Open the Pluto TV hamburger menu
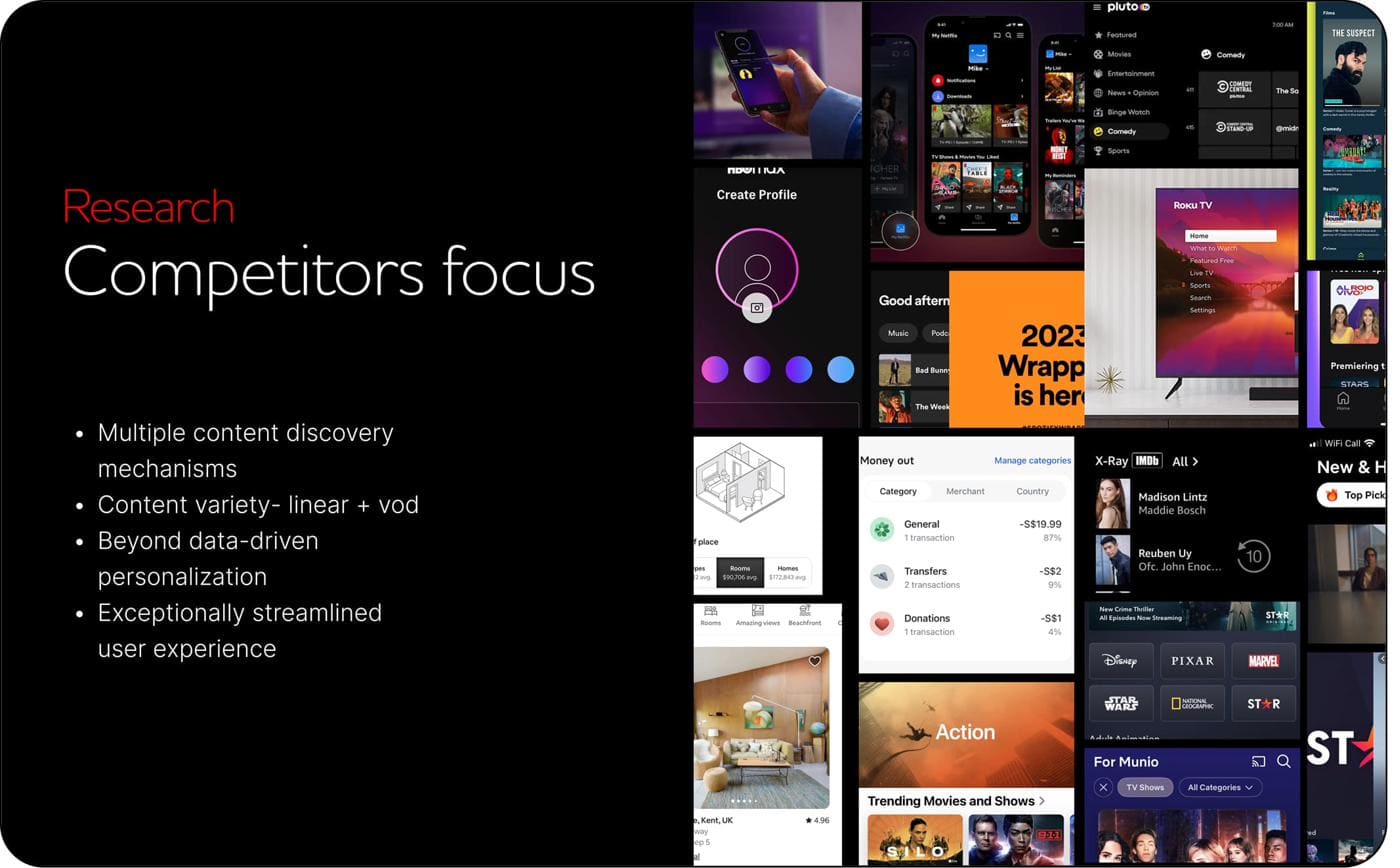The height and width of the screenshot is (868, 1400). point(1097,7)
